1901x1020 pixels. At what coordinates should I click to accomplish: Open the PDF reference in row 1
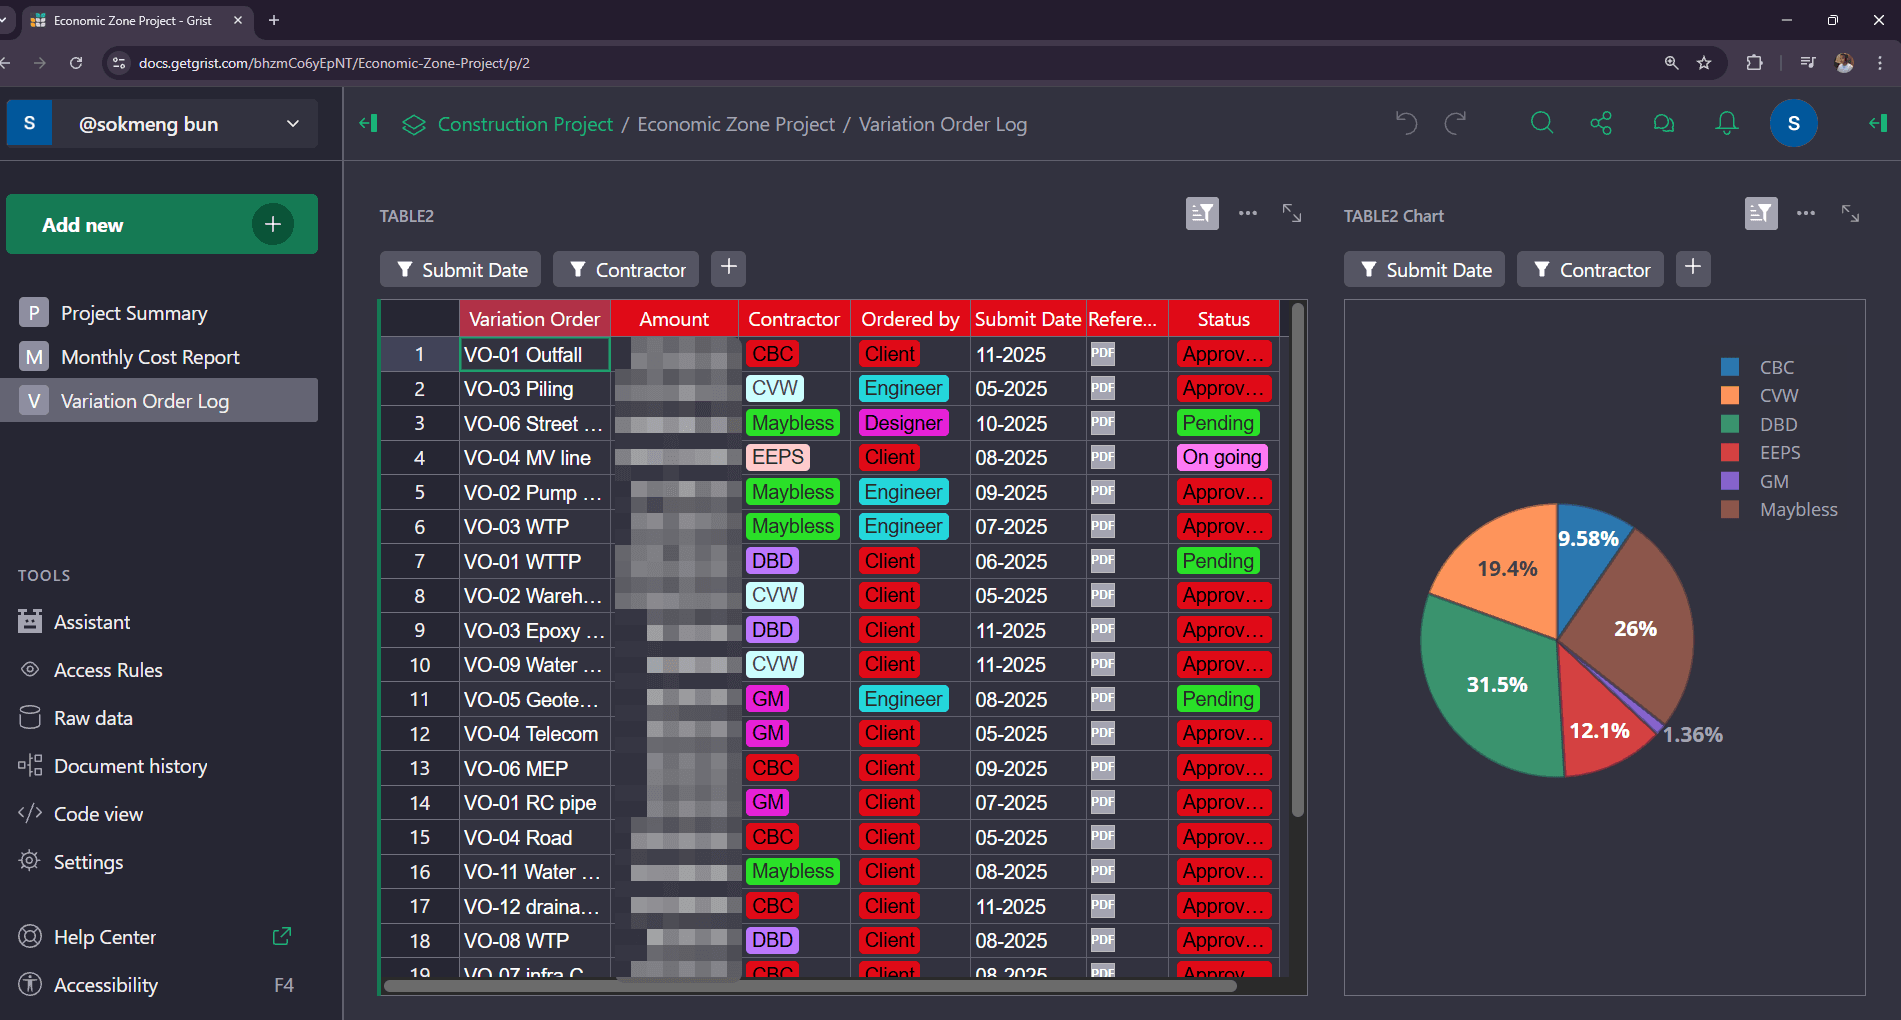1102,352
